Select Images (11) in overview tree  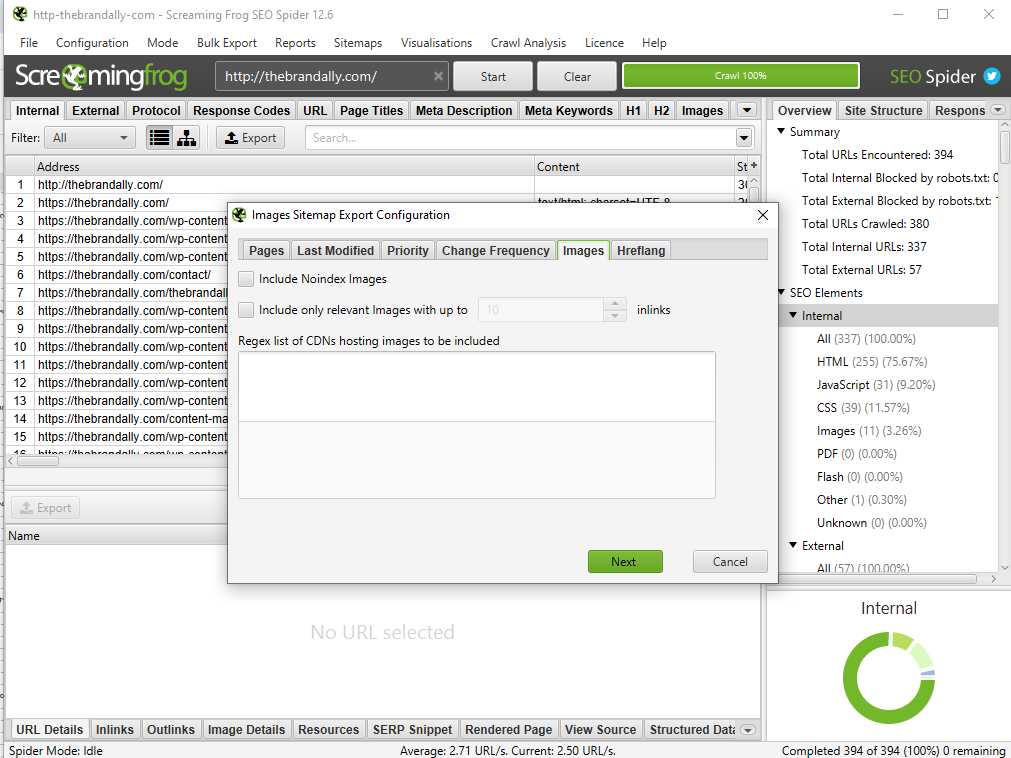point(869,431)
